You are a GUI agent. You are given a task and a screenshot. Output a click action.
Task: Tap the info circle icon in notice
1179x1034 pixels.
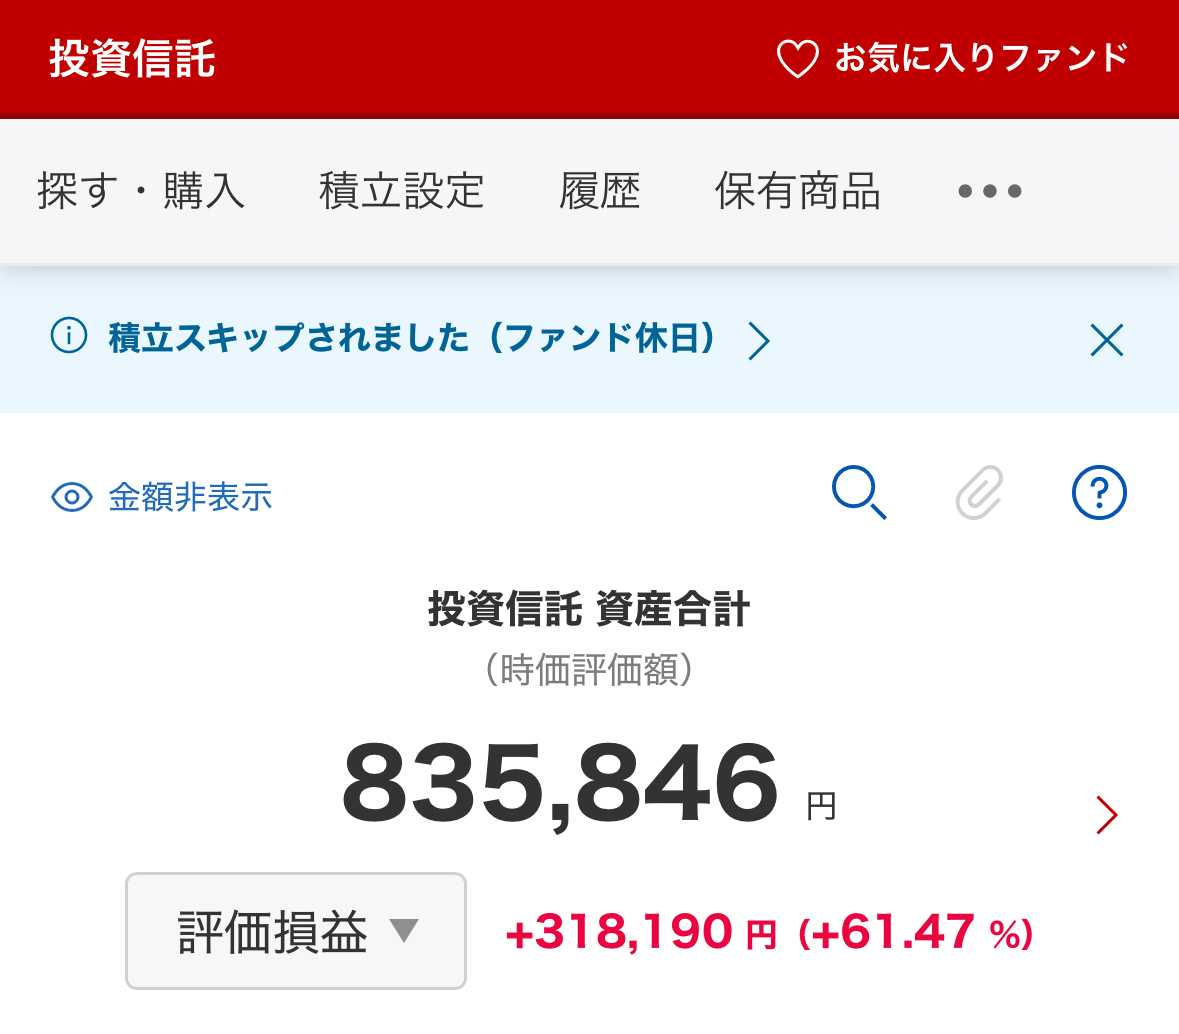pyautogui.click(x=69, y=337)
